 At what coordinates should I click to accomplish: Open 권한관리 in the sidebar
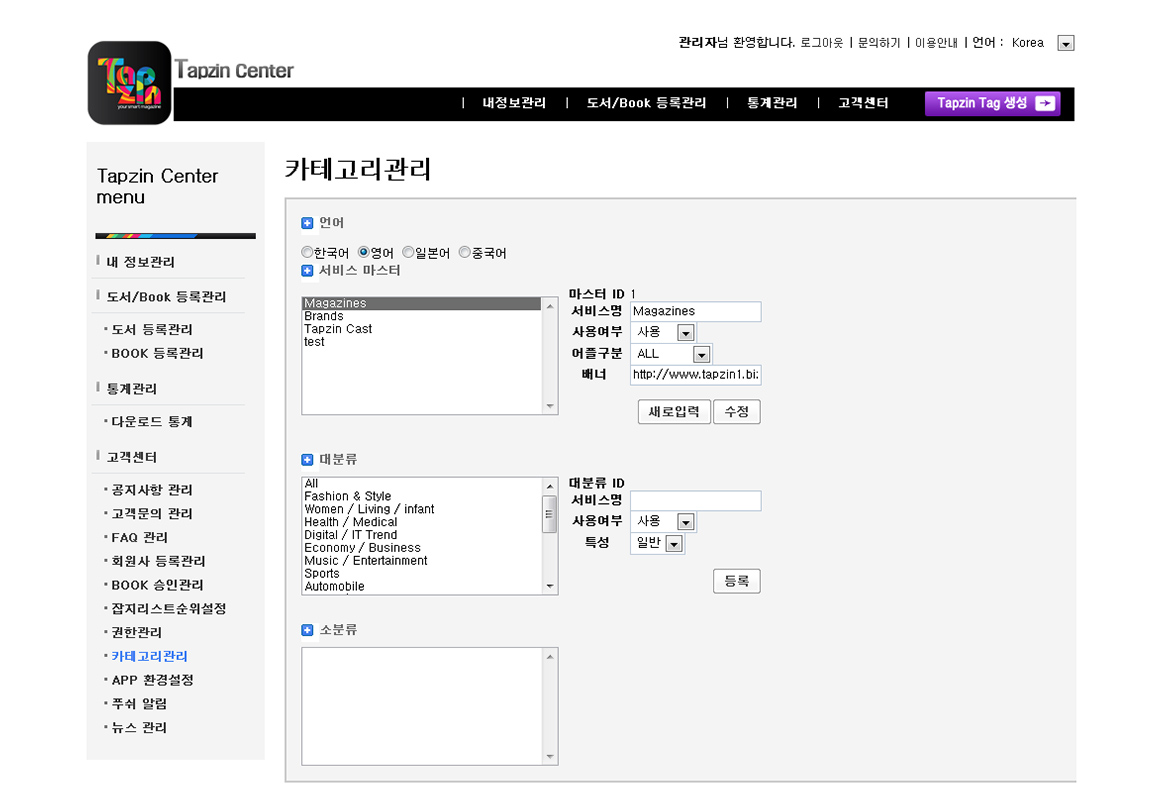[137, 633]
